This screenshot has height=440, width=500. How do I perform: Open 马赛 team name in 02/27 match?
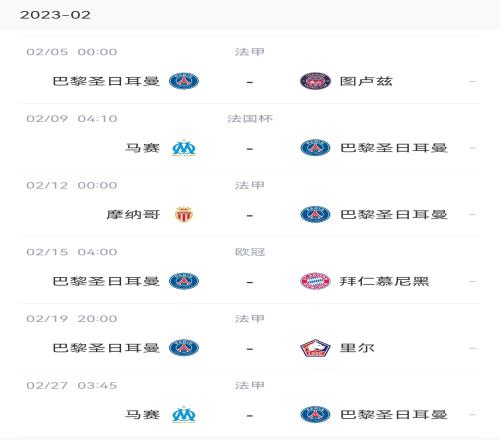coord(142,414)
